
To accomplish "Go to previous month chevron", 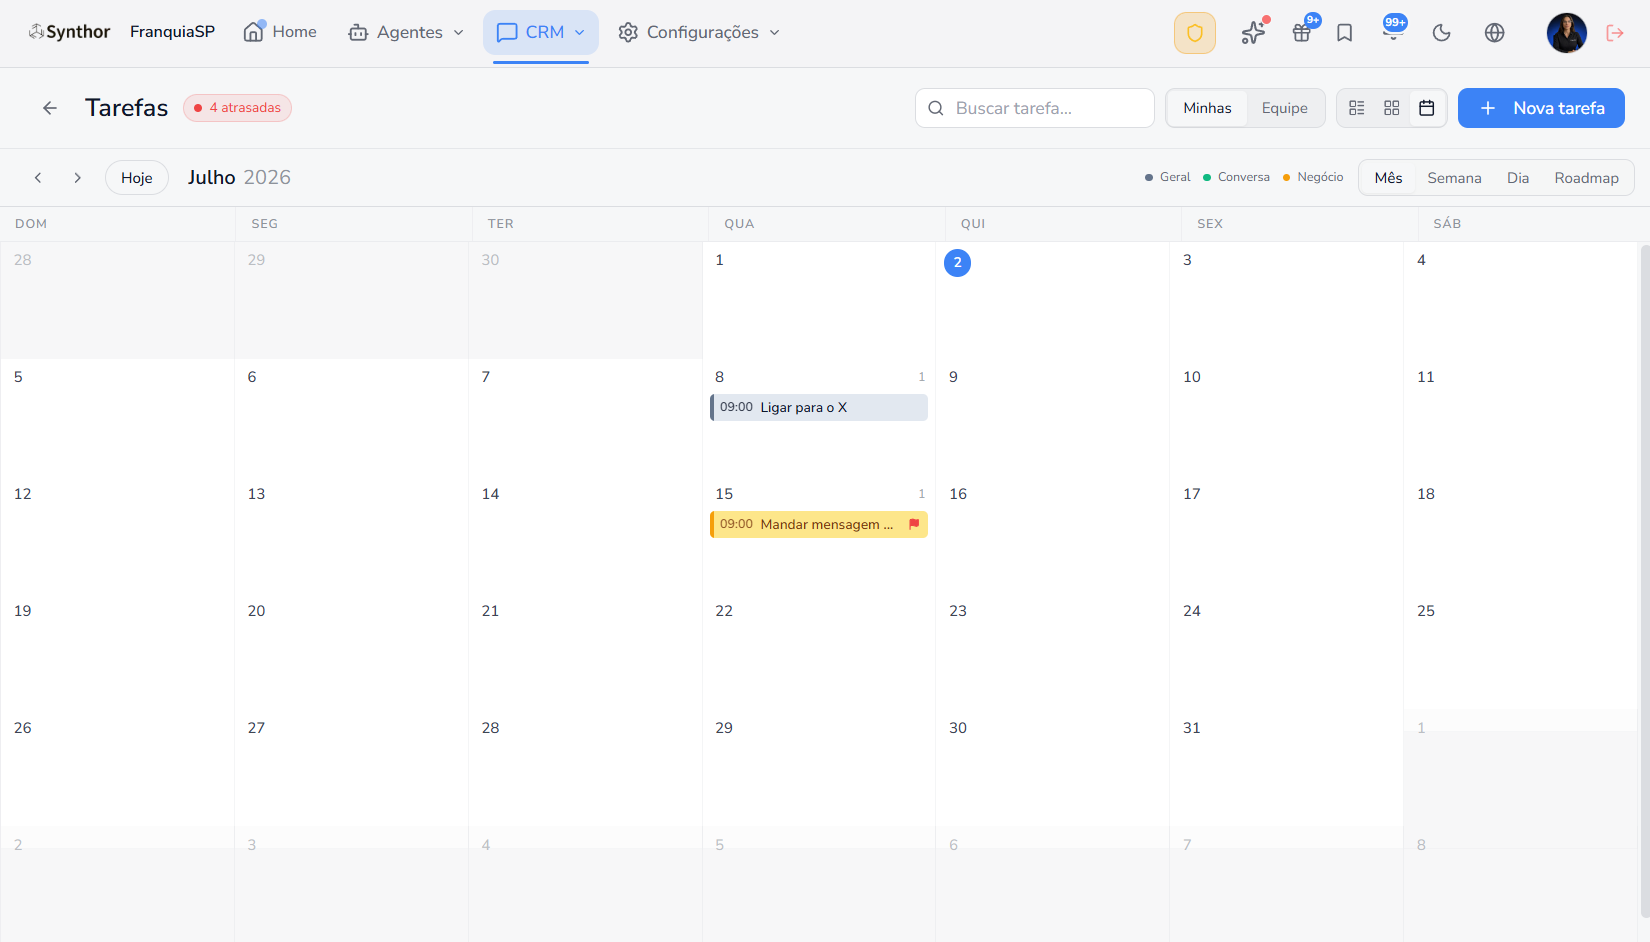I will [38, 178].
